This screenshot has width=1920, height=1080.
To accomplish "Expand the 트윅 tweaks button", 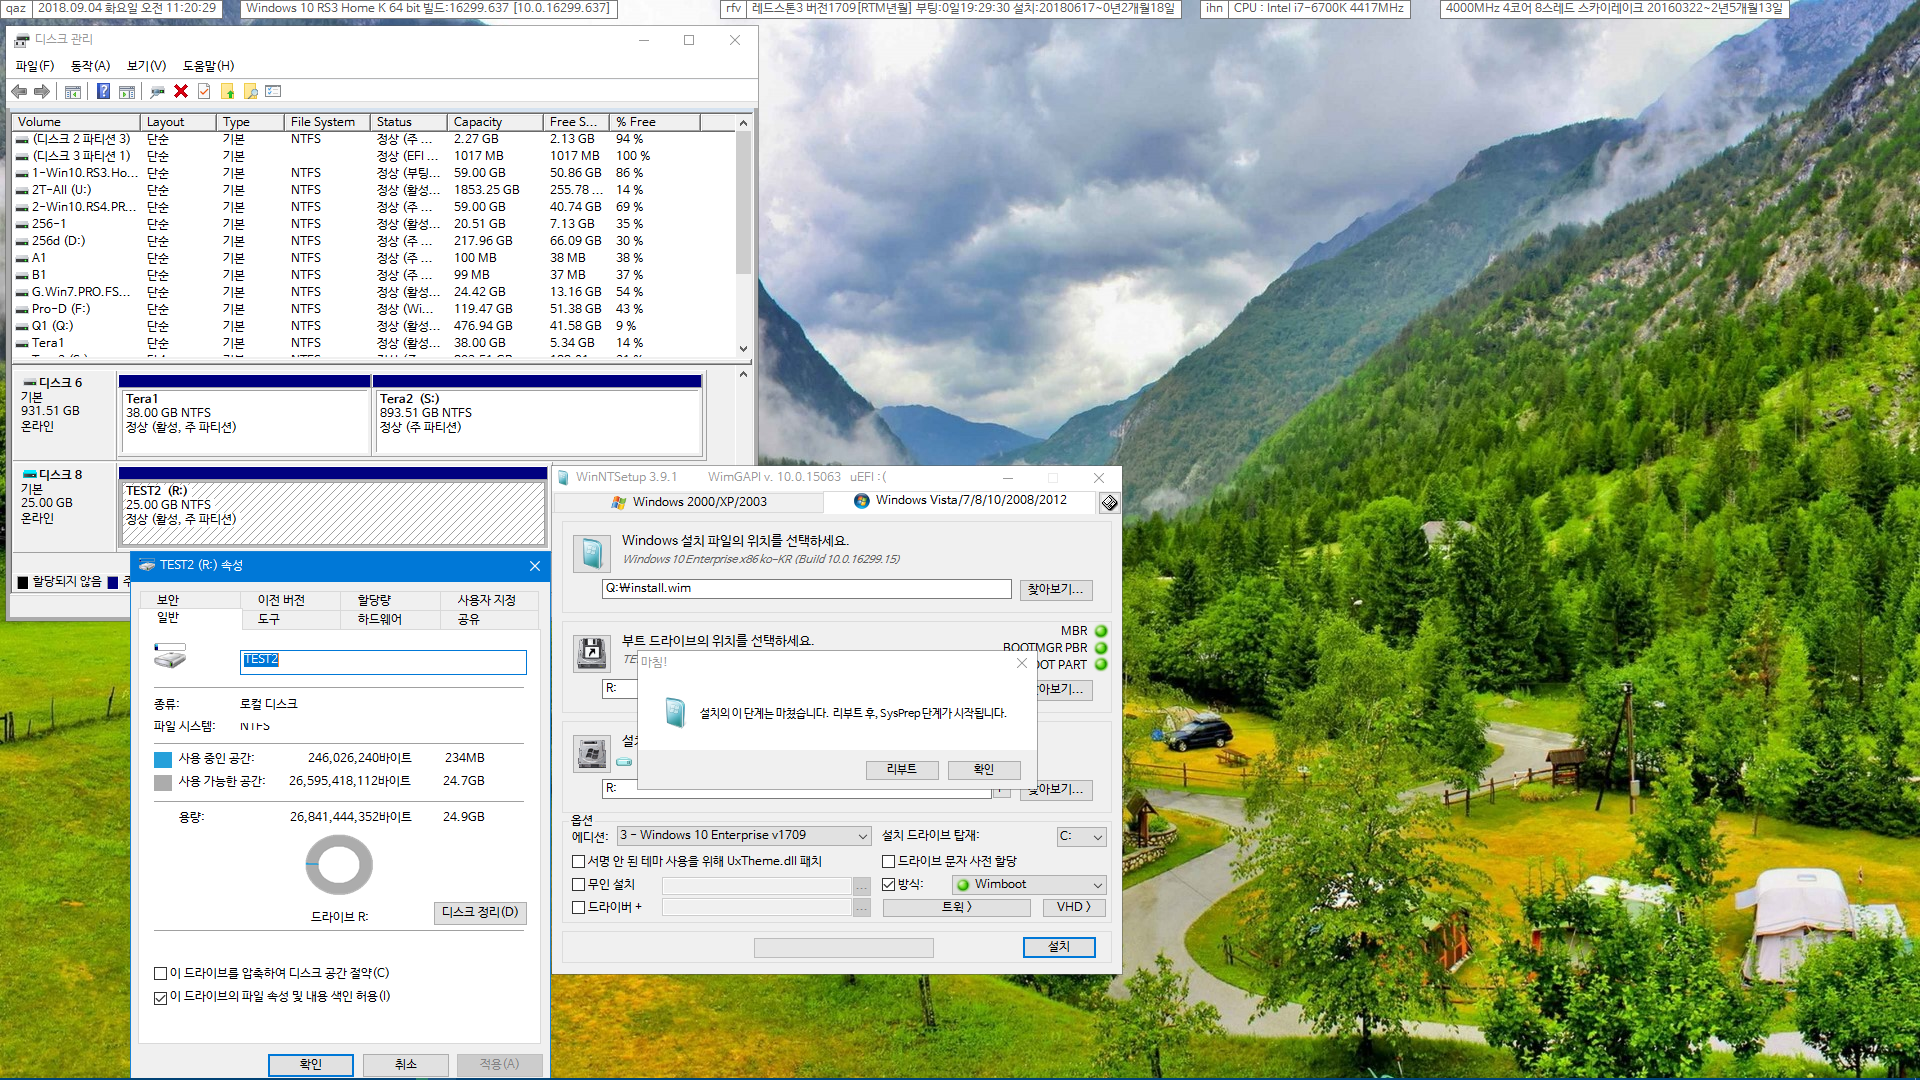I will (x=956, y=907).
